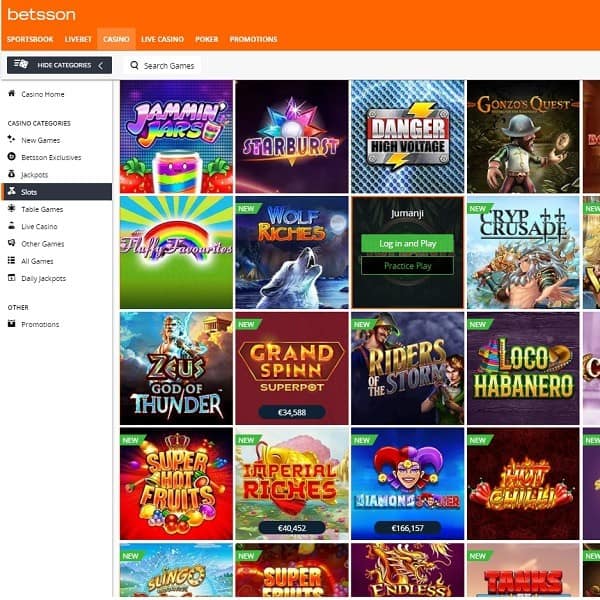Click the Slots category icon
Screen dimensions: 600x600
click(x=11, y=191)
